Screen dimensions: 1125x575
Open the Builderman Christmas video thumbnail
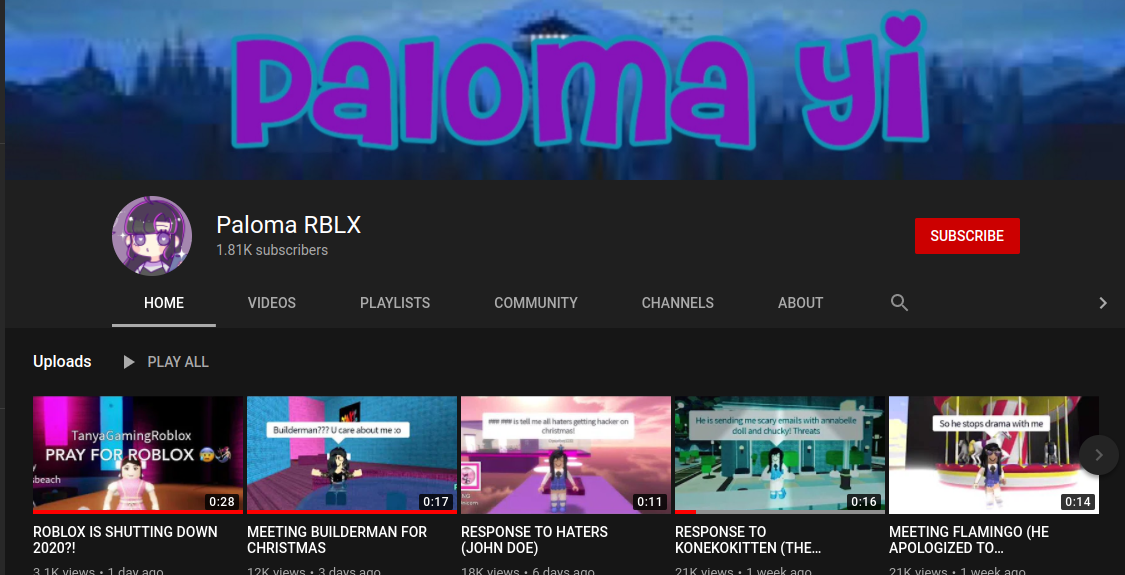coord(352,454)
